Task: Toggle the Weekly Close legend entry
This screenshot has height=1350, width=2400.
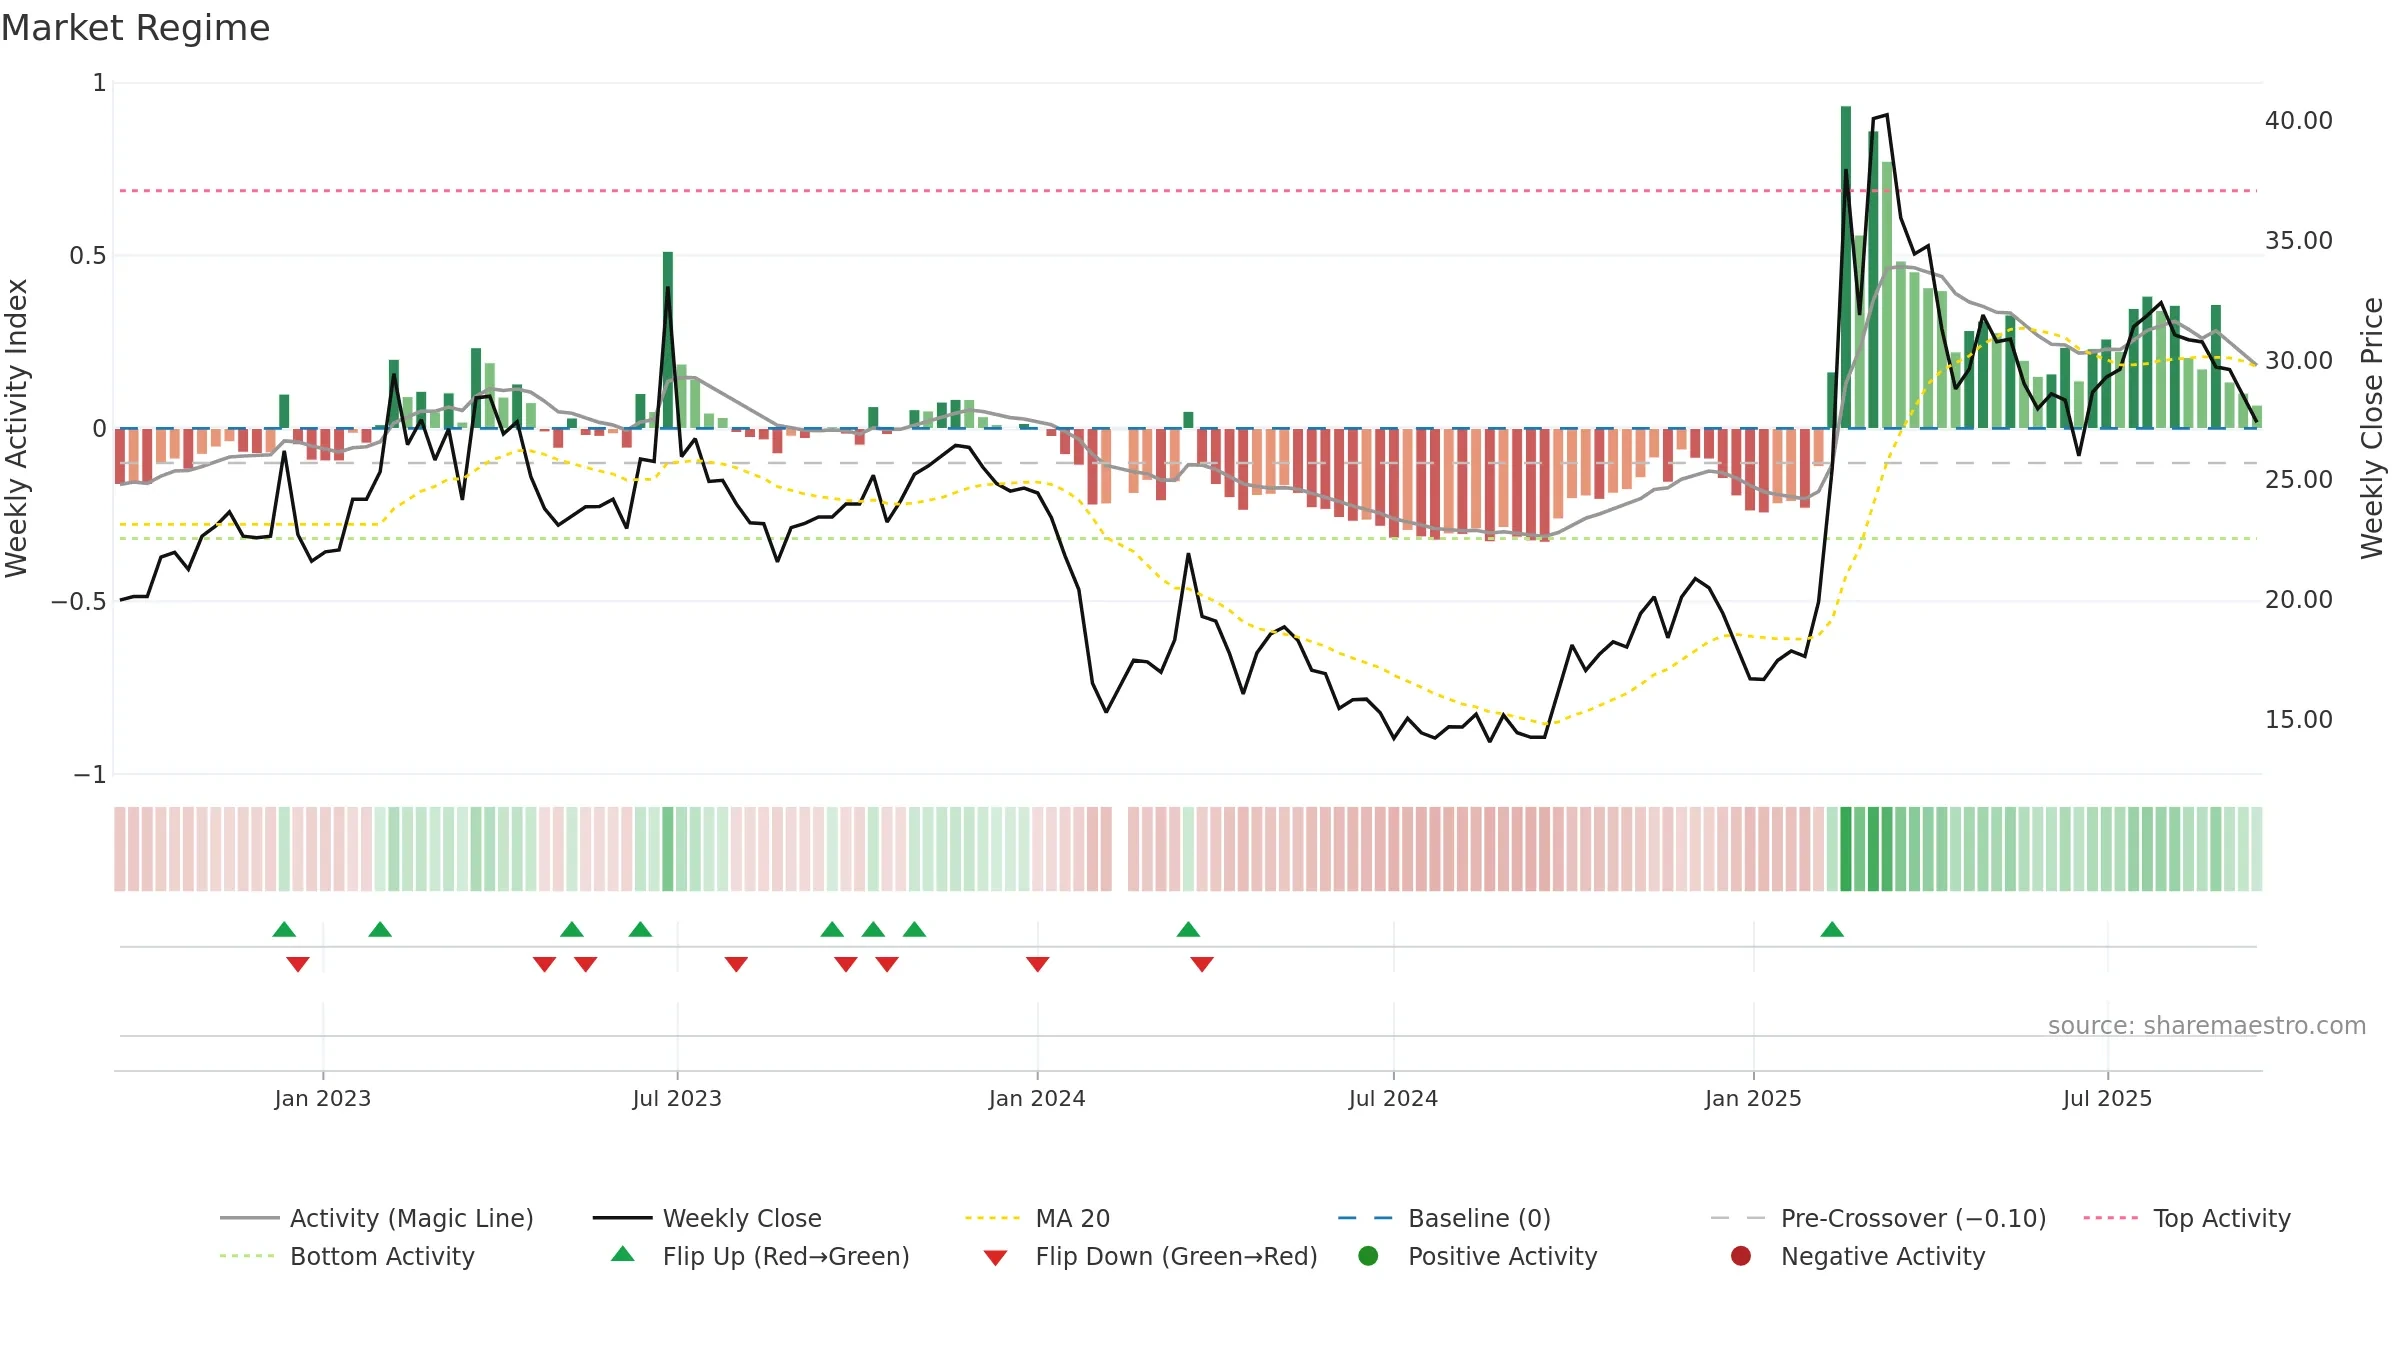Action: pyautogui.click(x=707, y=1218)
